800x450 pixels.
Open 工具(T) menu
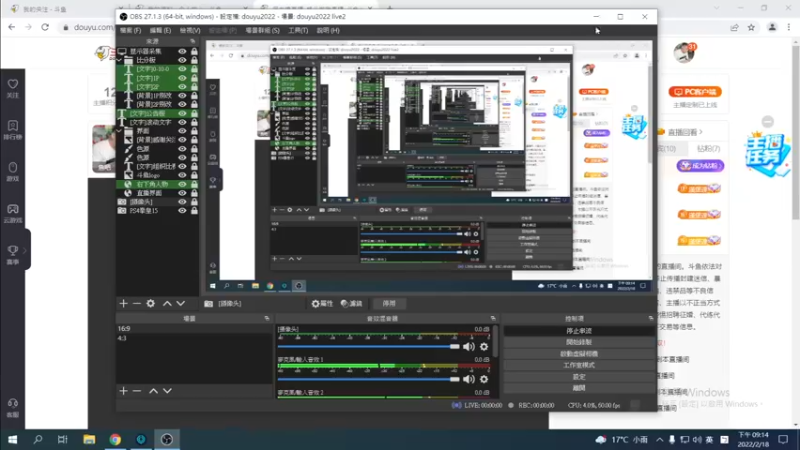(298, 31)
